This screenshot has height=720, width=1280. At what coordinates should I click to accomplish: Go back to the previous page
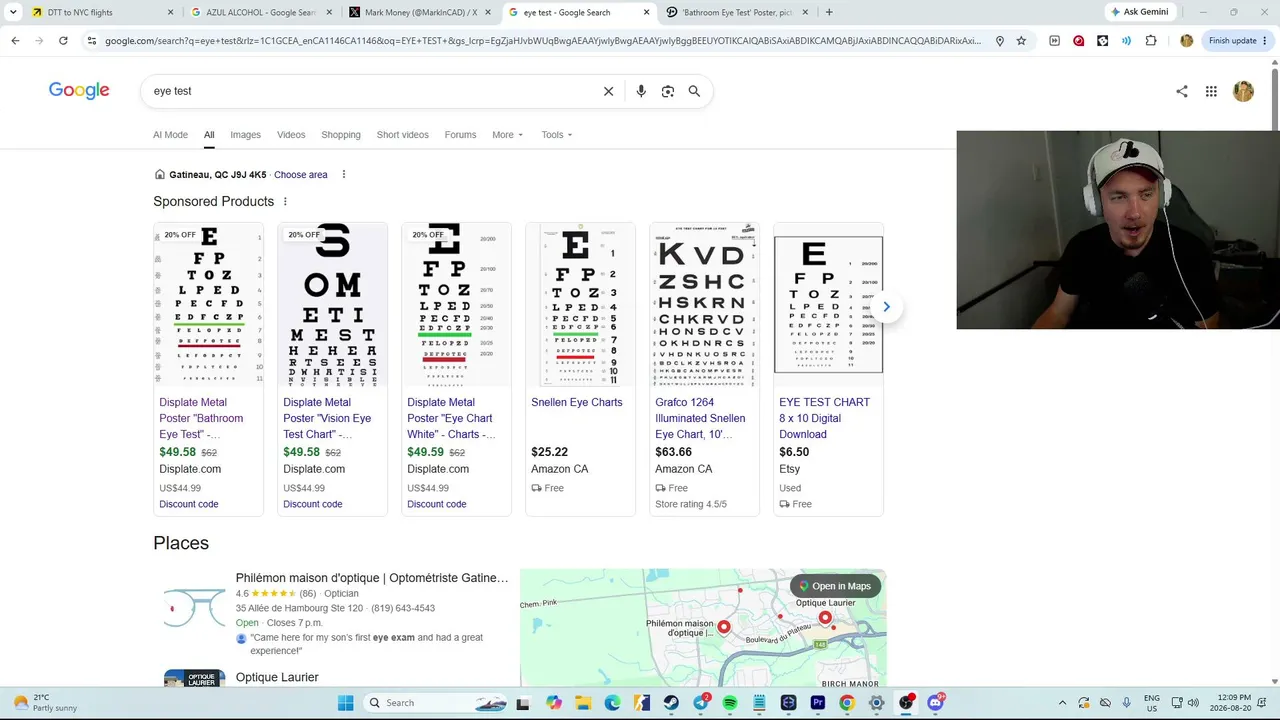tap(15, 41)
